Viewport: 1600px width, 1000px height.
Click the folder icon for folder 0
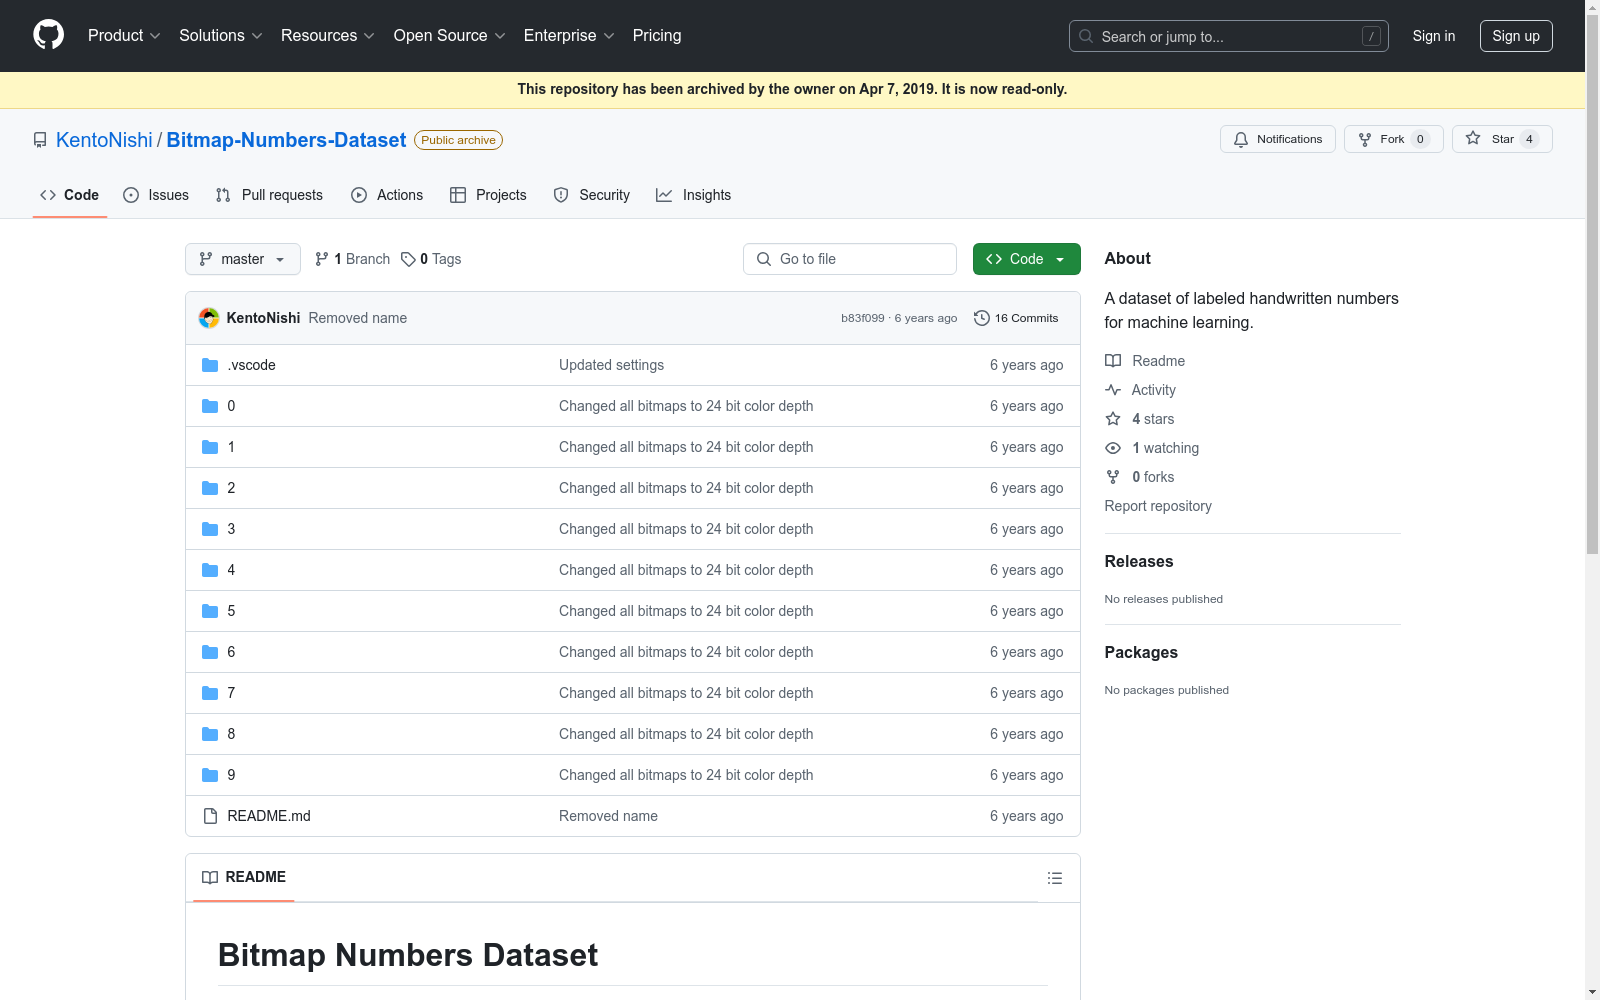click(x=210, y=406)
